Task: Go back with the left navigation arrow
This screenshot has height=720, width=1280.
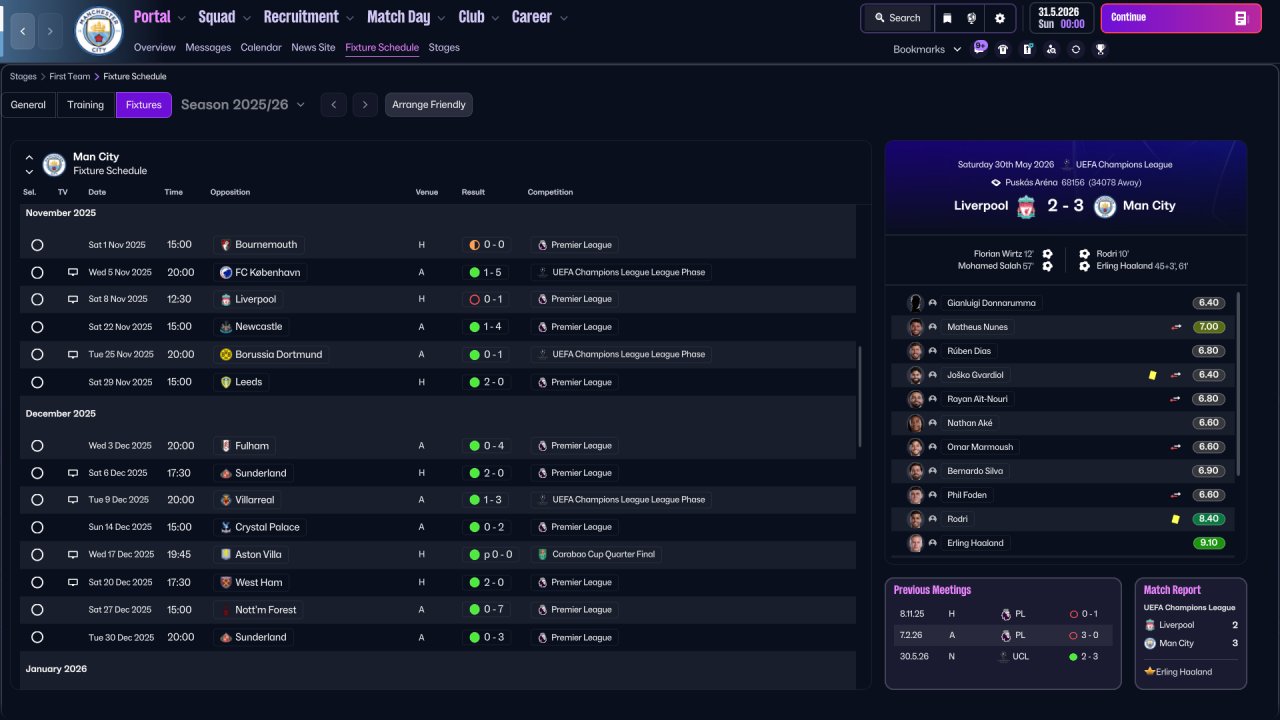Action: 22,31
